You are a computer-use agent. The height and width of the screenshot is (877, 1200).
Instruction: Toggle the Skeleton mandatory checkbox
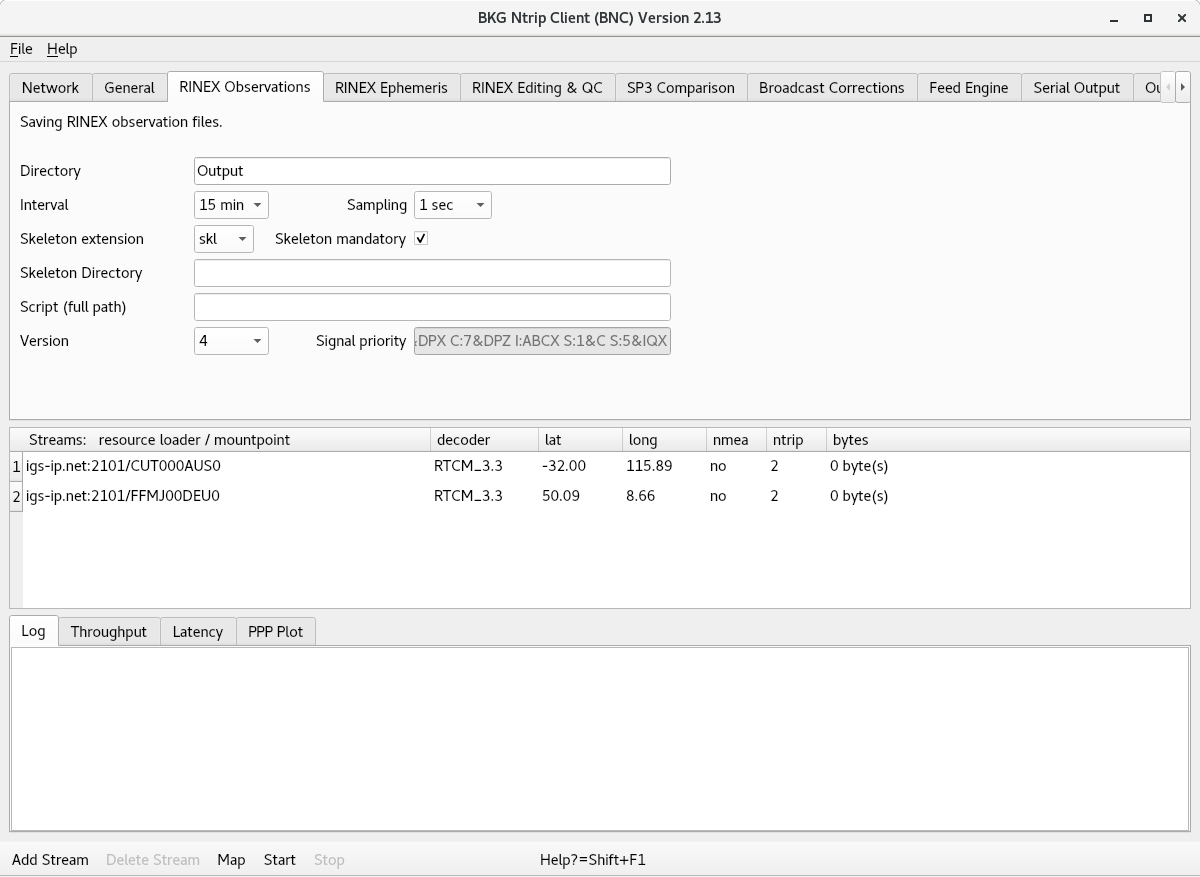pos(421,239)
